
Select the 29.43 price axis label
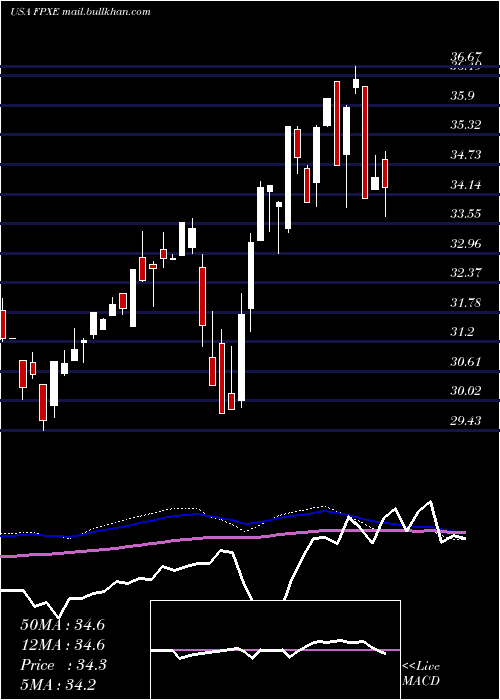pyautogui.click(x=465, y=420)
